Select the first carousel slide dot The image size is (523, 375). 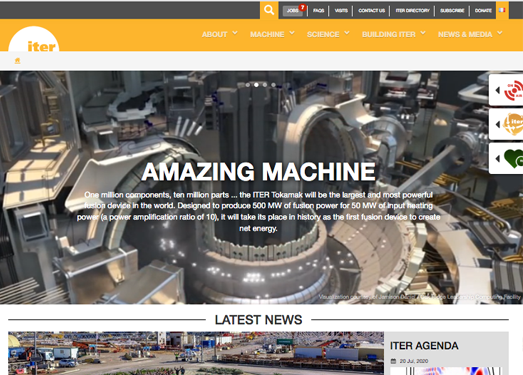coord(247,85)
